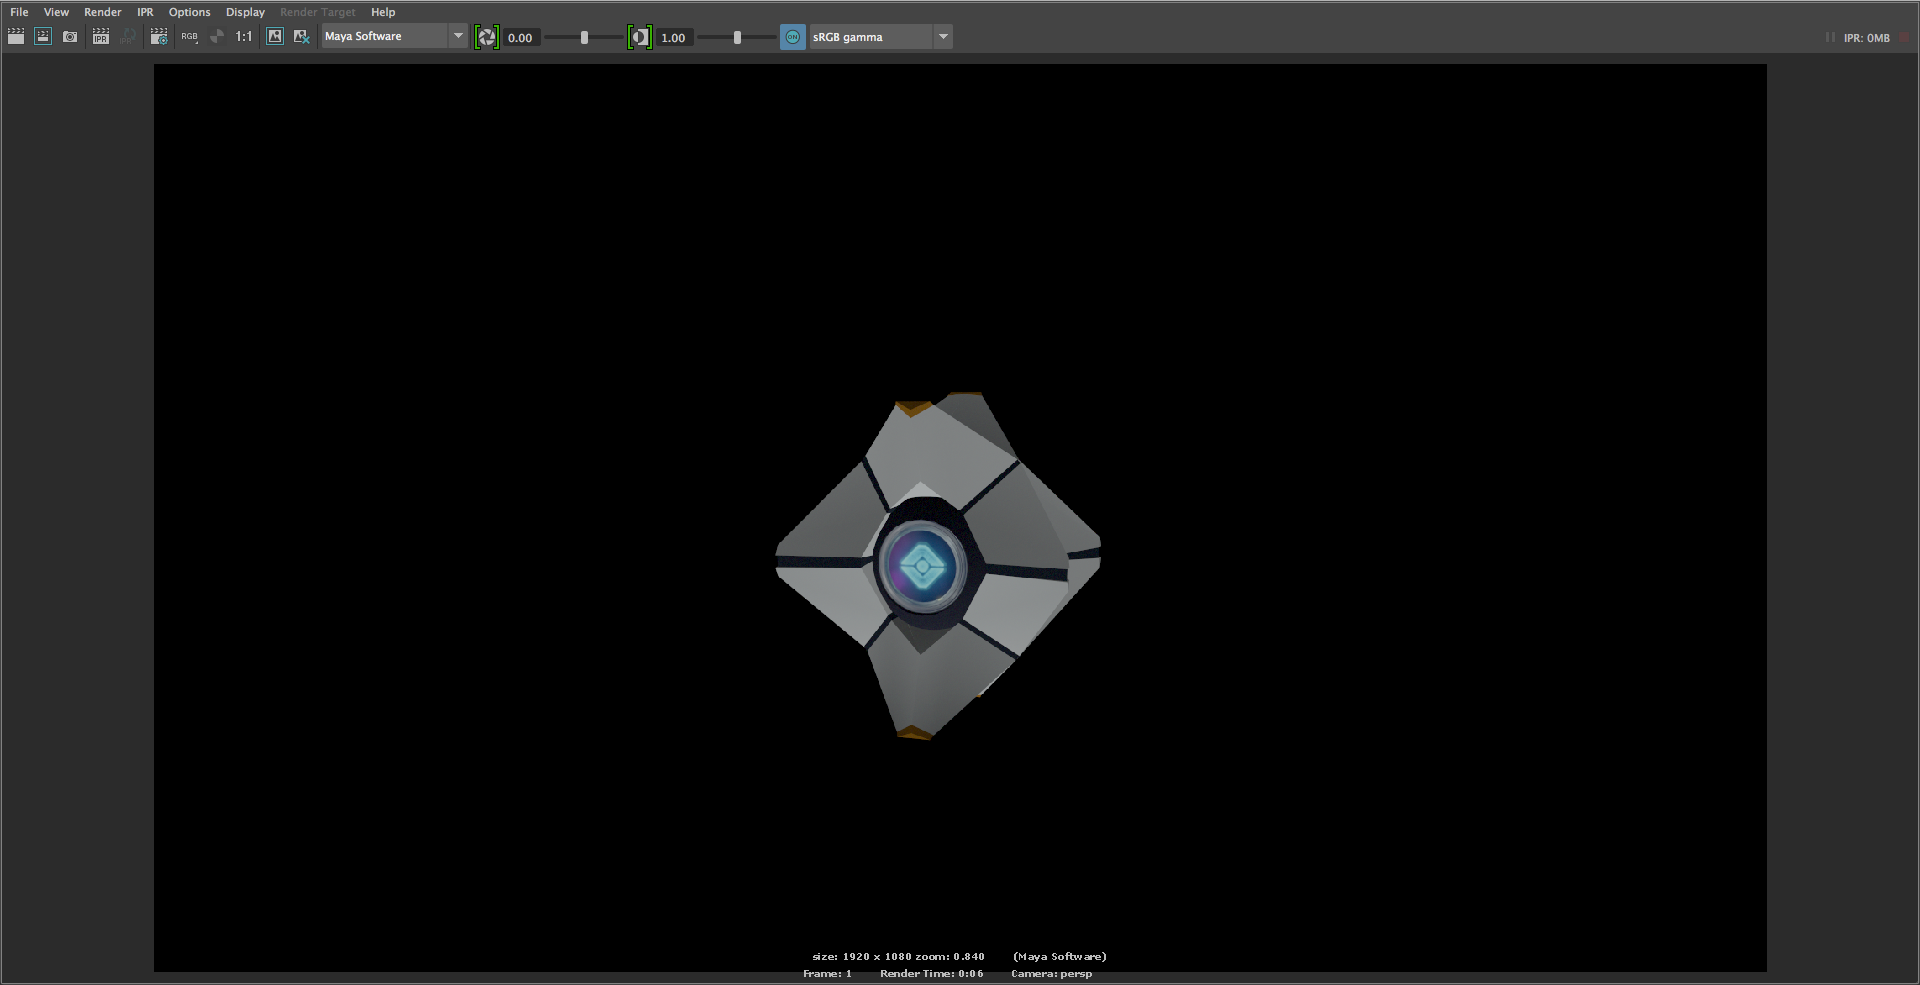Click the size 1920 x 1080 zoom text

(898, 957)
